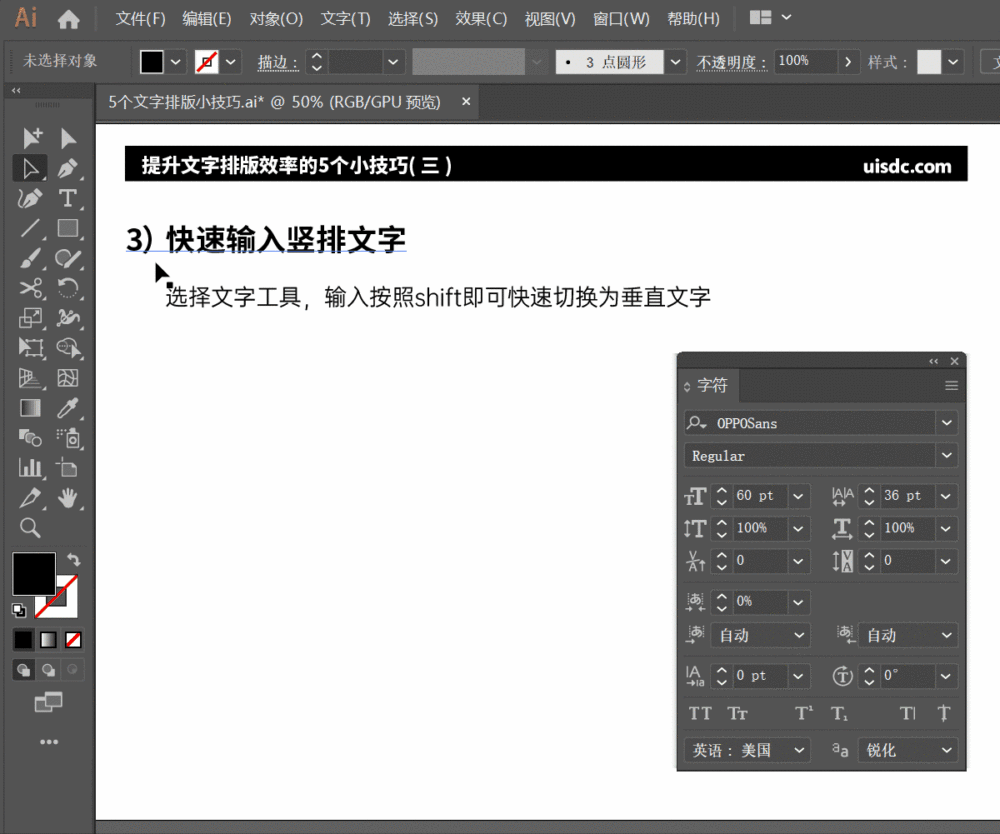Select the Hand tool
This screenshot has height=834, width=1000.
[x=68, y=497]
